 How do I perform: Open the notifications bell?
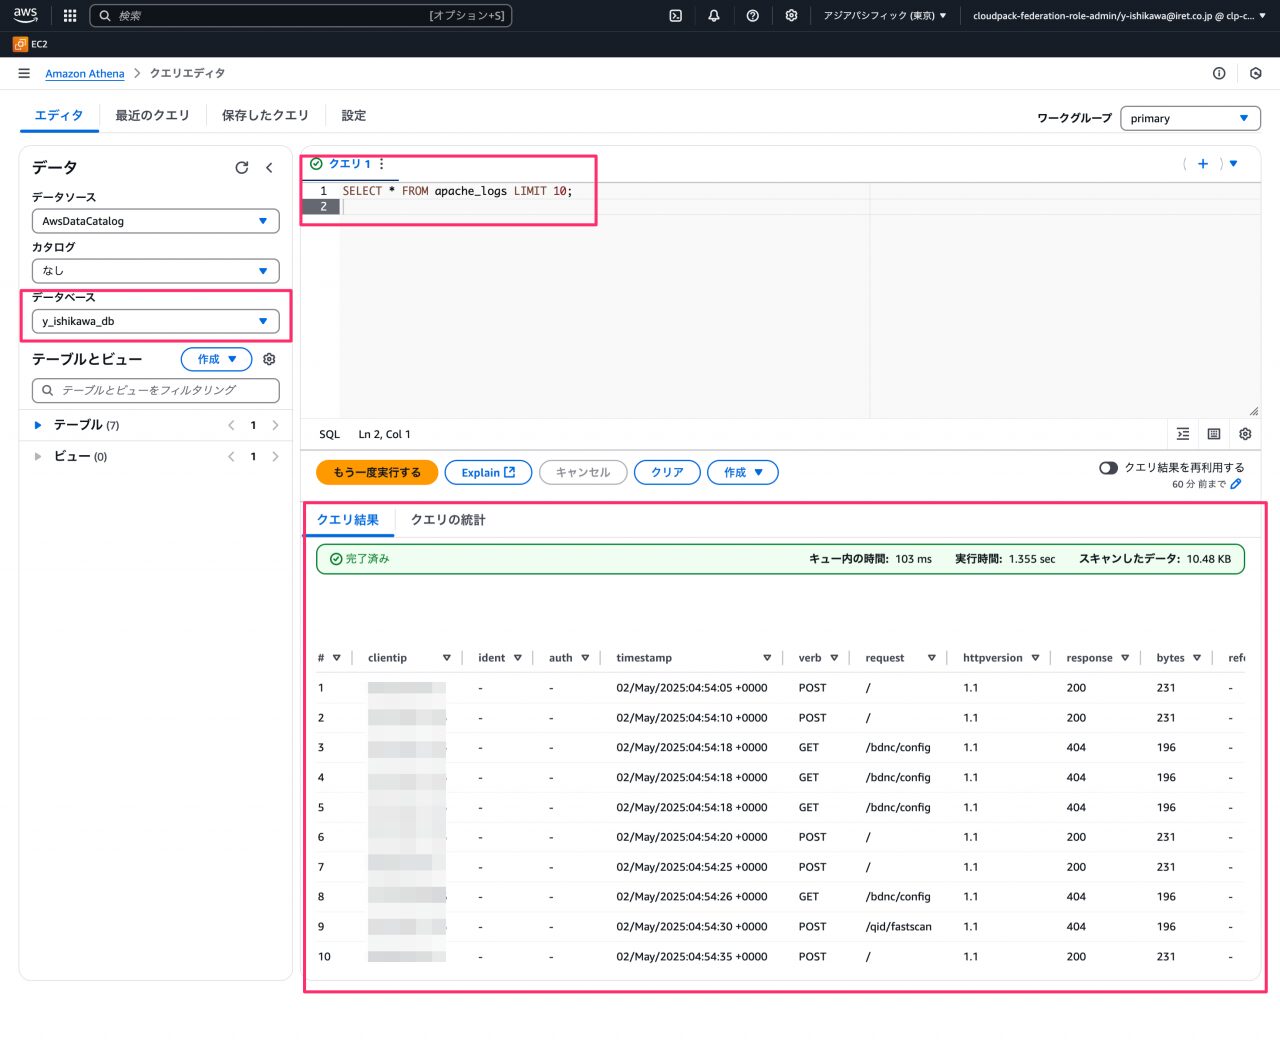(x=714, y=15)
